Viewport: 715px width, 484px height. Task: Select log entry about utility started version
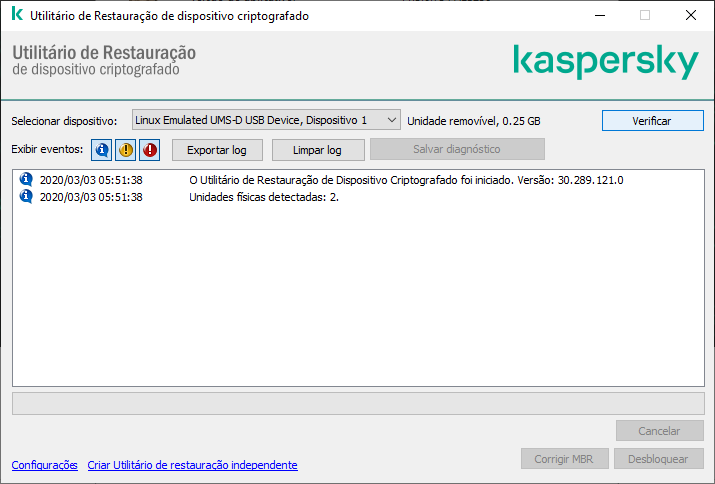(x=358, y=180)
